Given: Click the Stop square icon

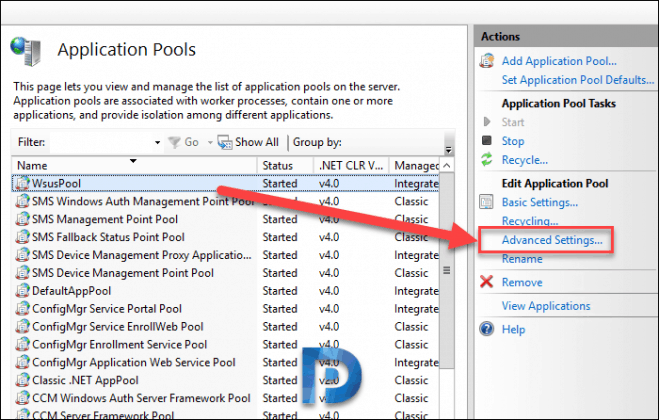Looking at the screenshot, I should click(x=486, y=140).
